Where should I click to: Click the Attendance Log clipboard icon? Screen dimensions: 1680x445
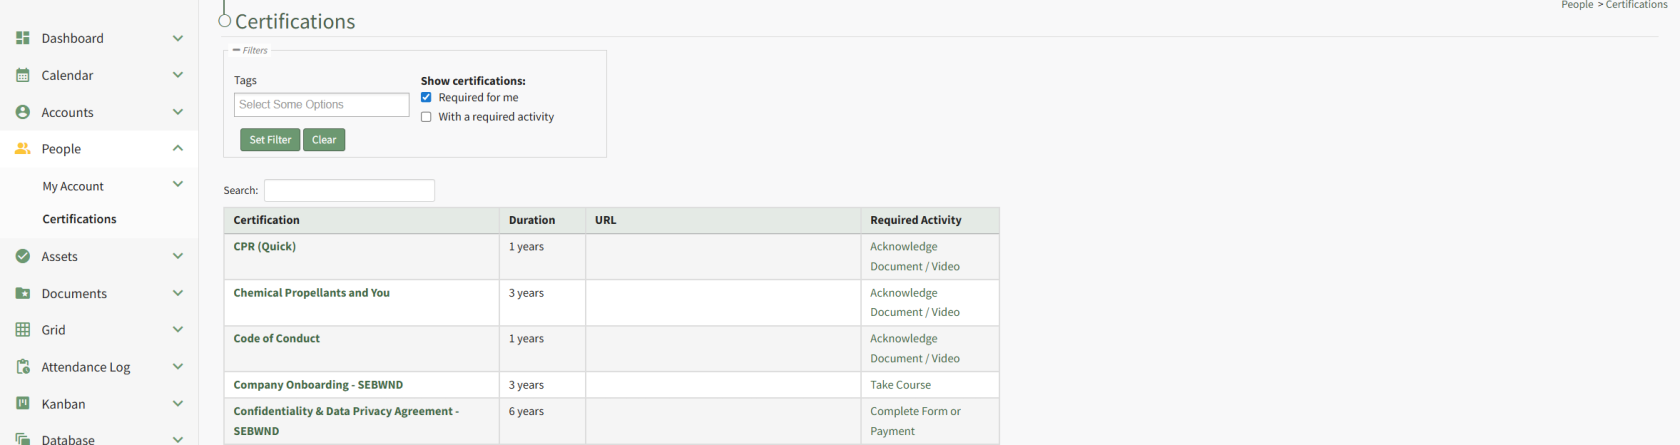tap(23, 367)
